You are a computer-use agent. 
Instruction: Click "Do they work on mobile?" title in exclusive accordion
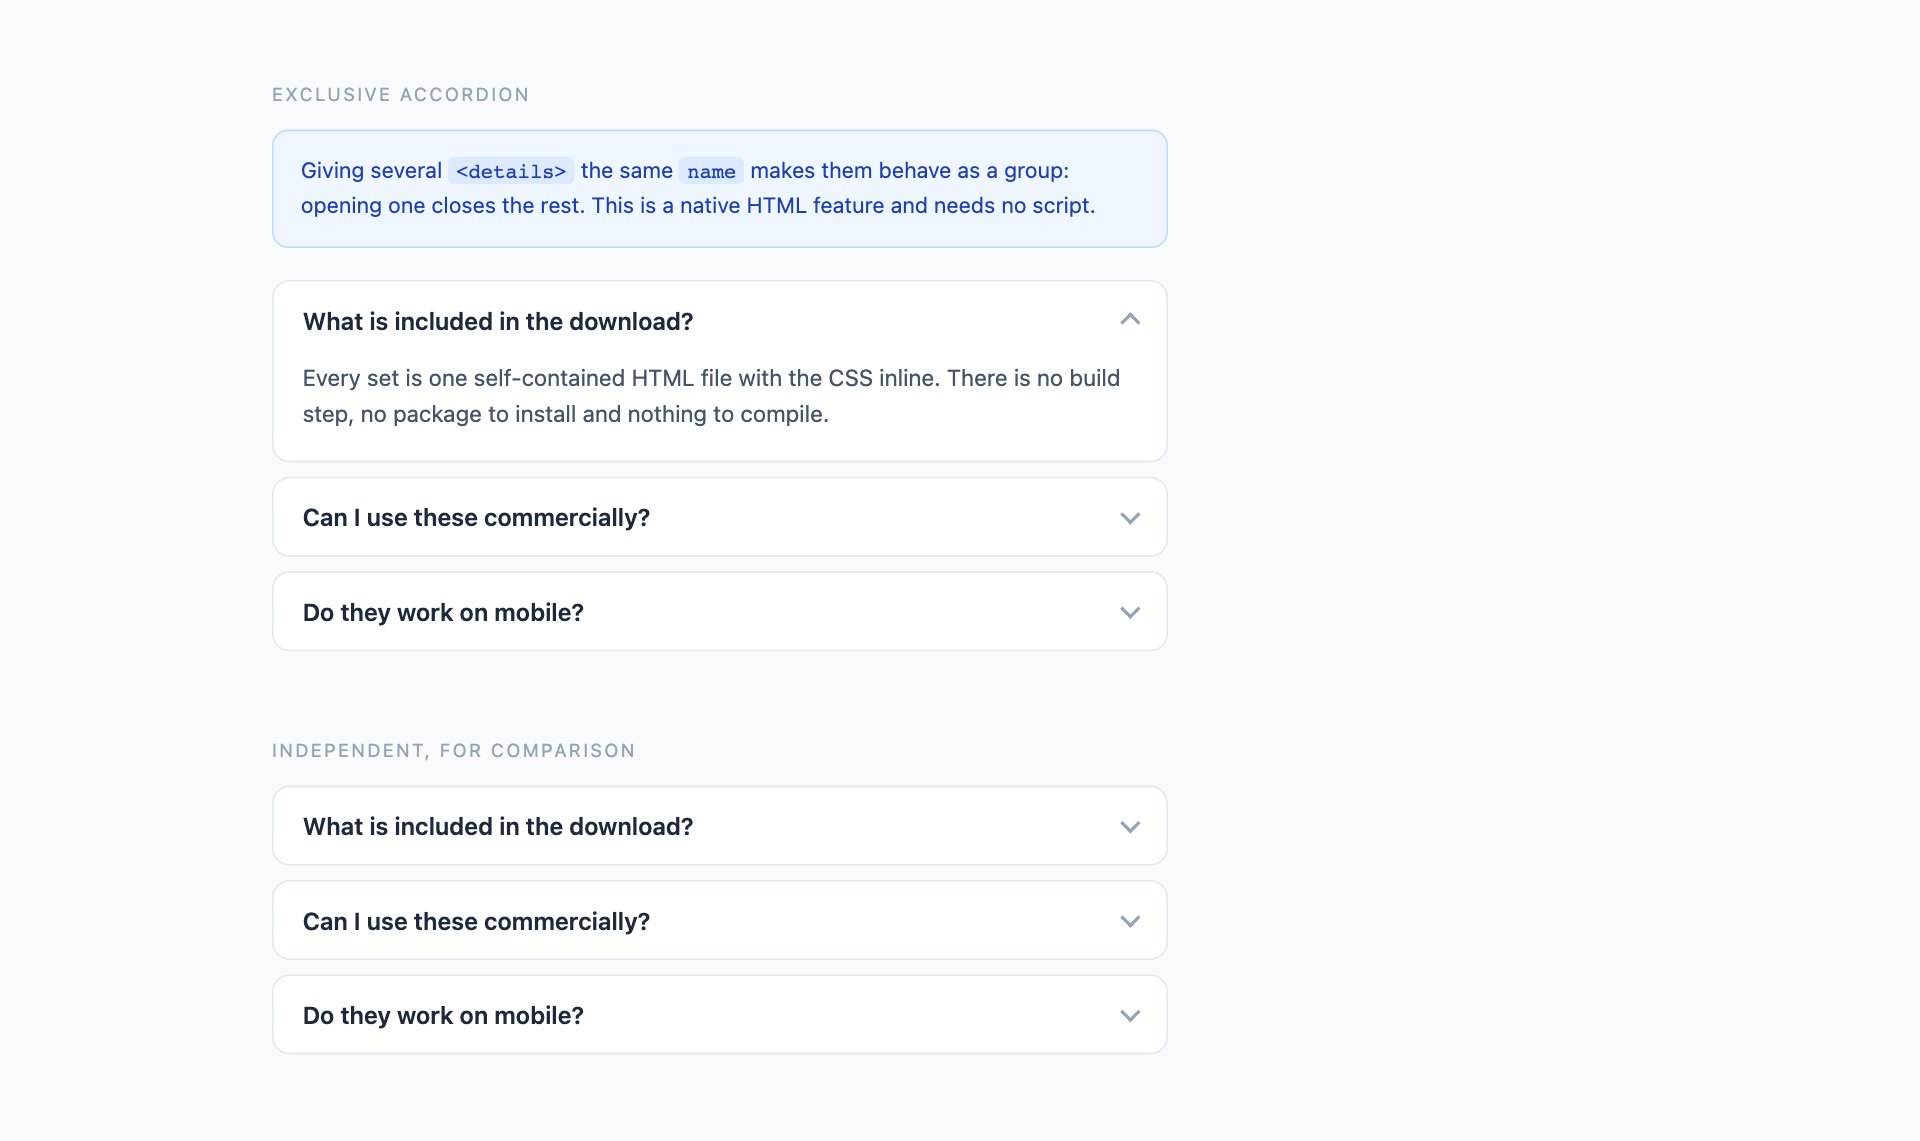tap(443, 612)
